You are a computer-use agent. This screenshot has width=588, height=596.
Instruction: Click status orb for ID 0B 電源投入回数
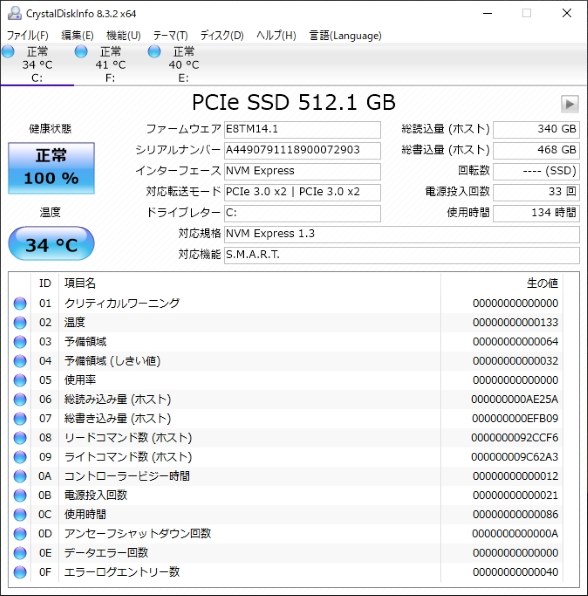(20, 495)
